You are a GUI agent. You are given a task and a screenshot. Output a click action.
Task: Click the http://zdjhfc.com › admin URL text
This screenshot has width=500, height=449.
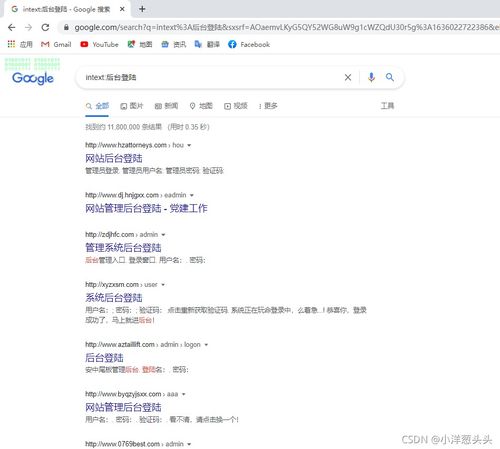click(122, 234)
